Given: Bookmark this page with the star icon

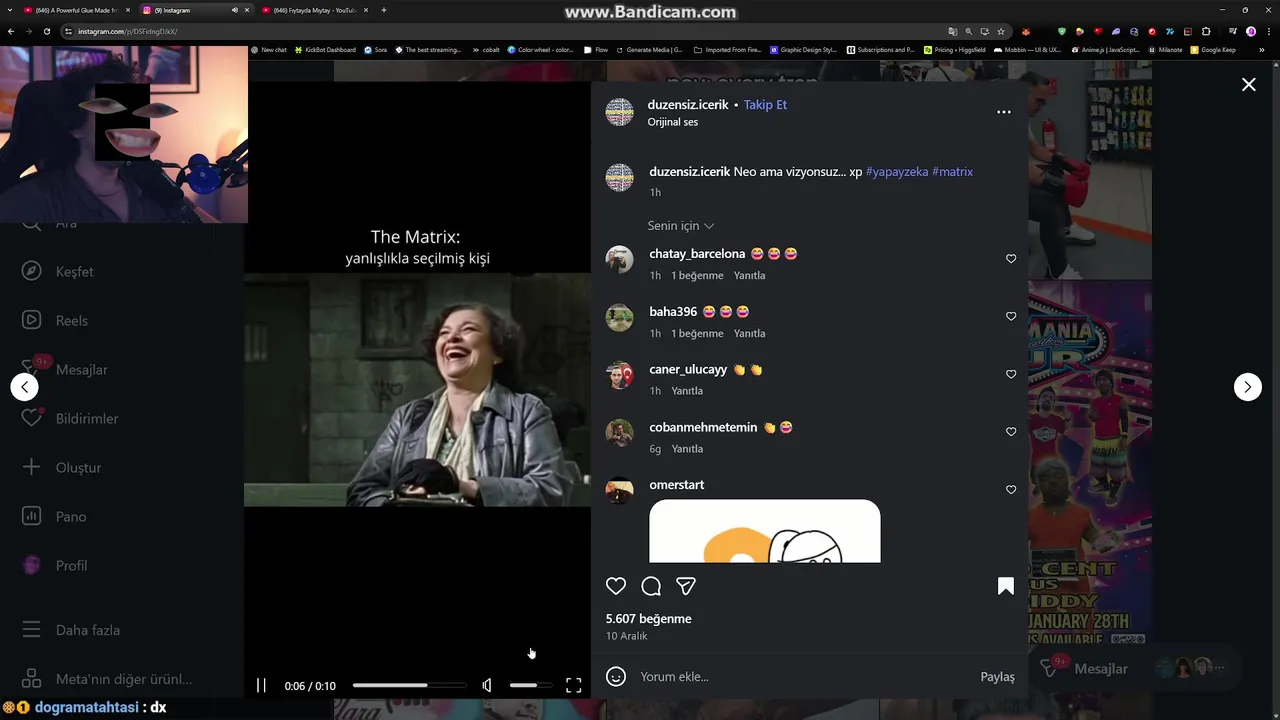Looking at the screenshot, I should tap(1001, 31).
